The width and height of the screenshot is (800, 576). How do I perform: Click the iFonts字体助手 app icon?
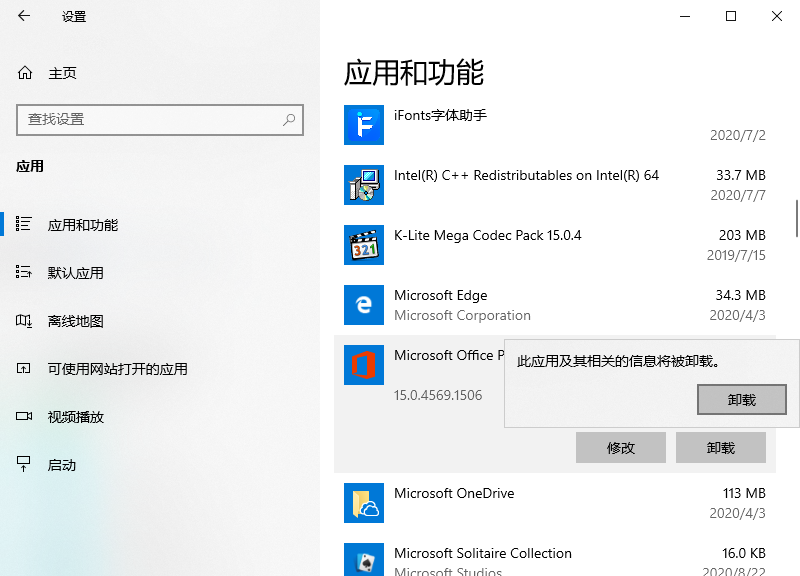(364, 125)
